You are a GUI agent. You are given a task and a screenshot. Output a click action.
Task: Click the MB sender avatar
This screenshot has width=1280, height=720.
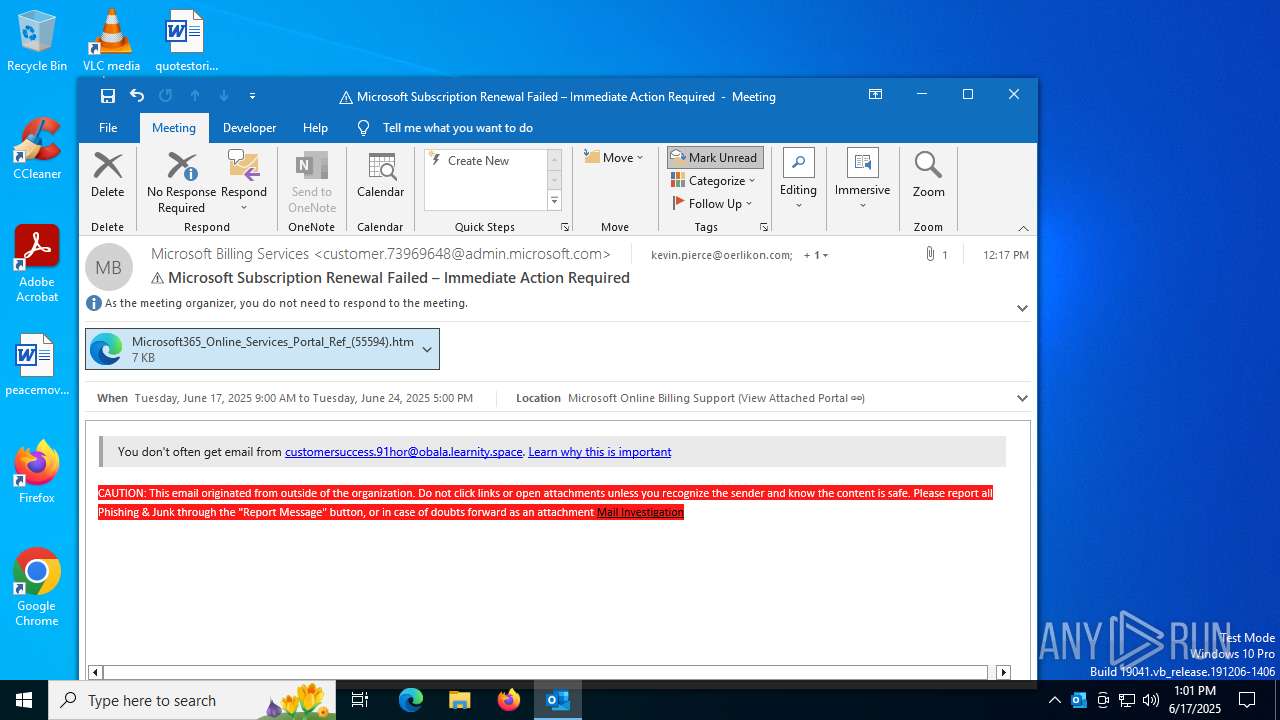pos(109,267)
